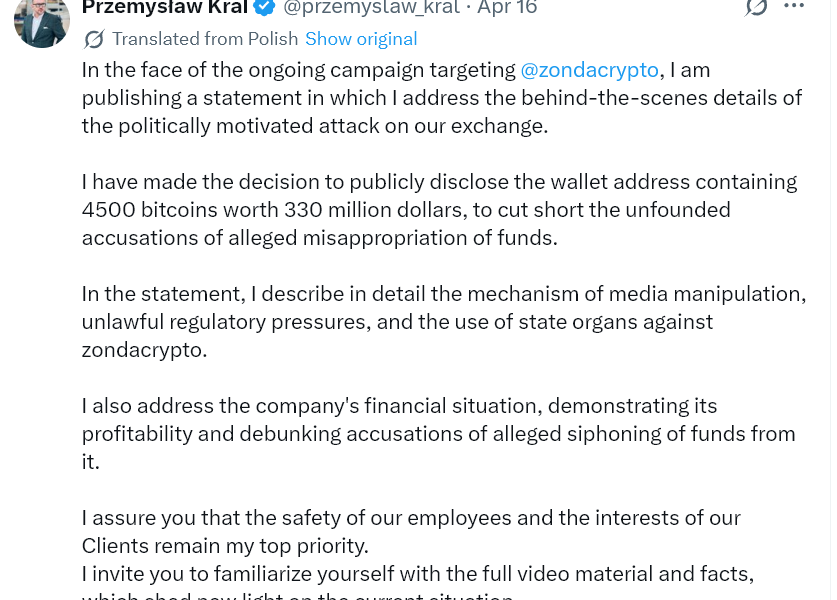Open the profile through the circular profile picture
Screen dimensions: 837x600
[41, 24]
